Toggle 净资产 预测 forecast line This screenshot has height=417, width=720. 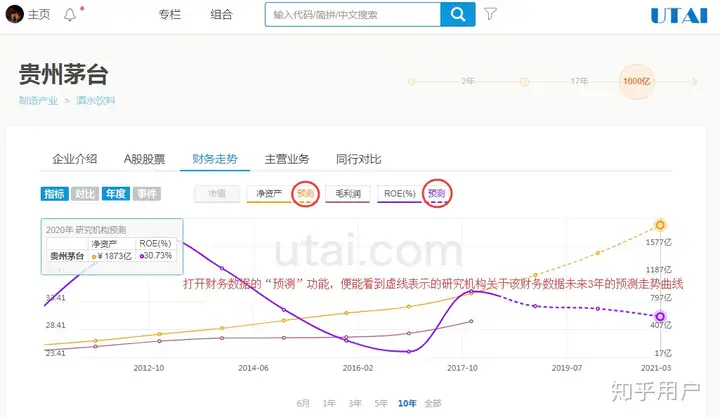(x=305, y=193)
